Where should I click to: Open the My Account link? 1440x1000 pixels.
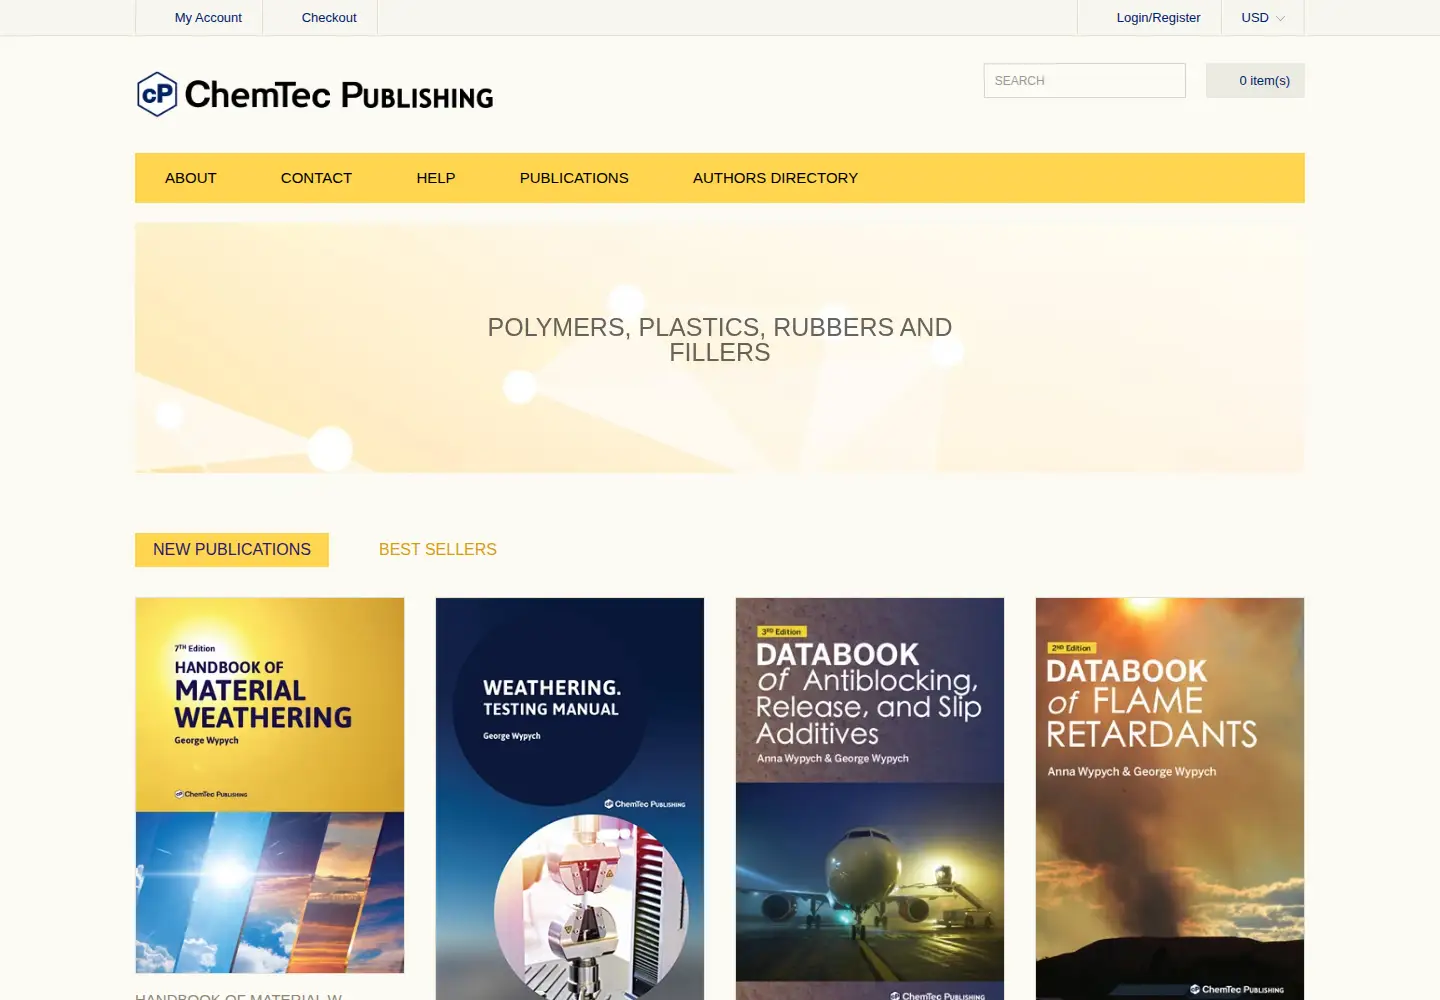click(x=208, y=18)
